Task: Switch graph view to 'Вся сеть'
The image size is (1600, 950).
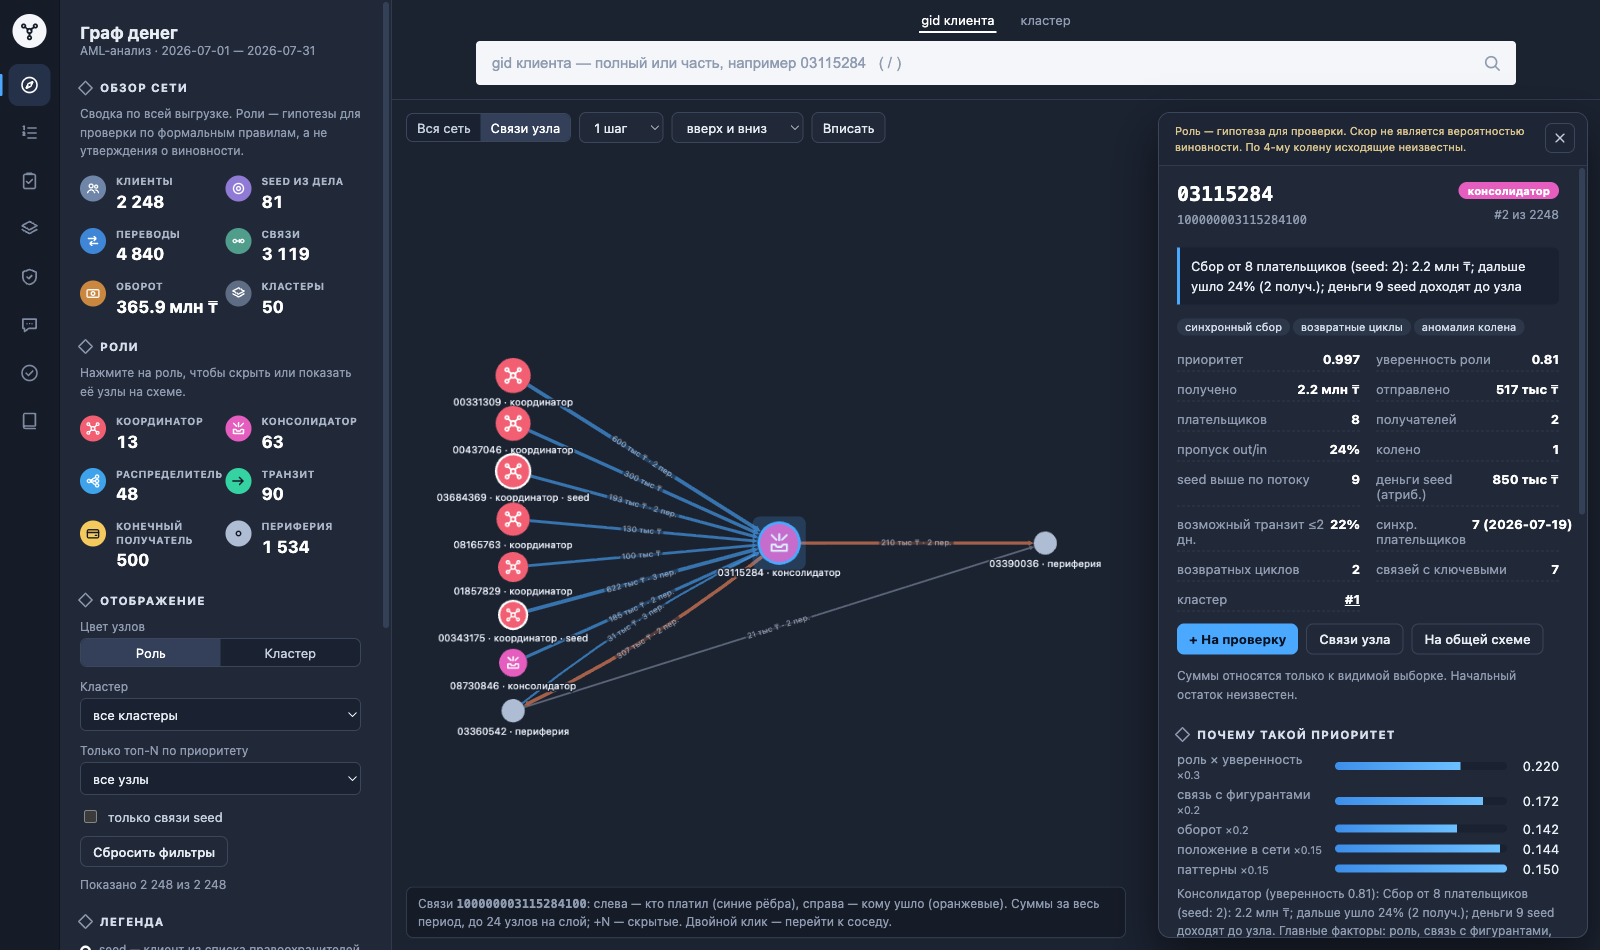Action: (x=444, y=128)
